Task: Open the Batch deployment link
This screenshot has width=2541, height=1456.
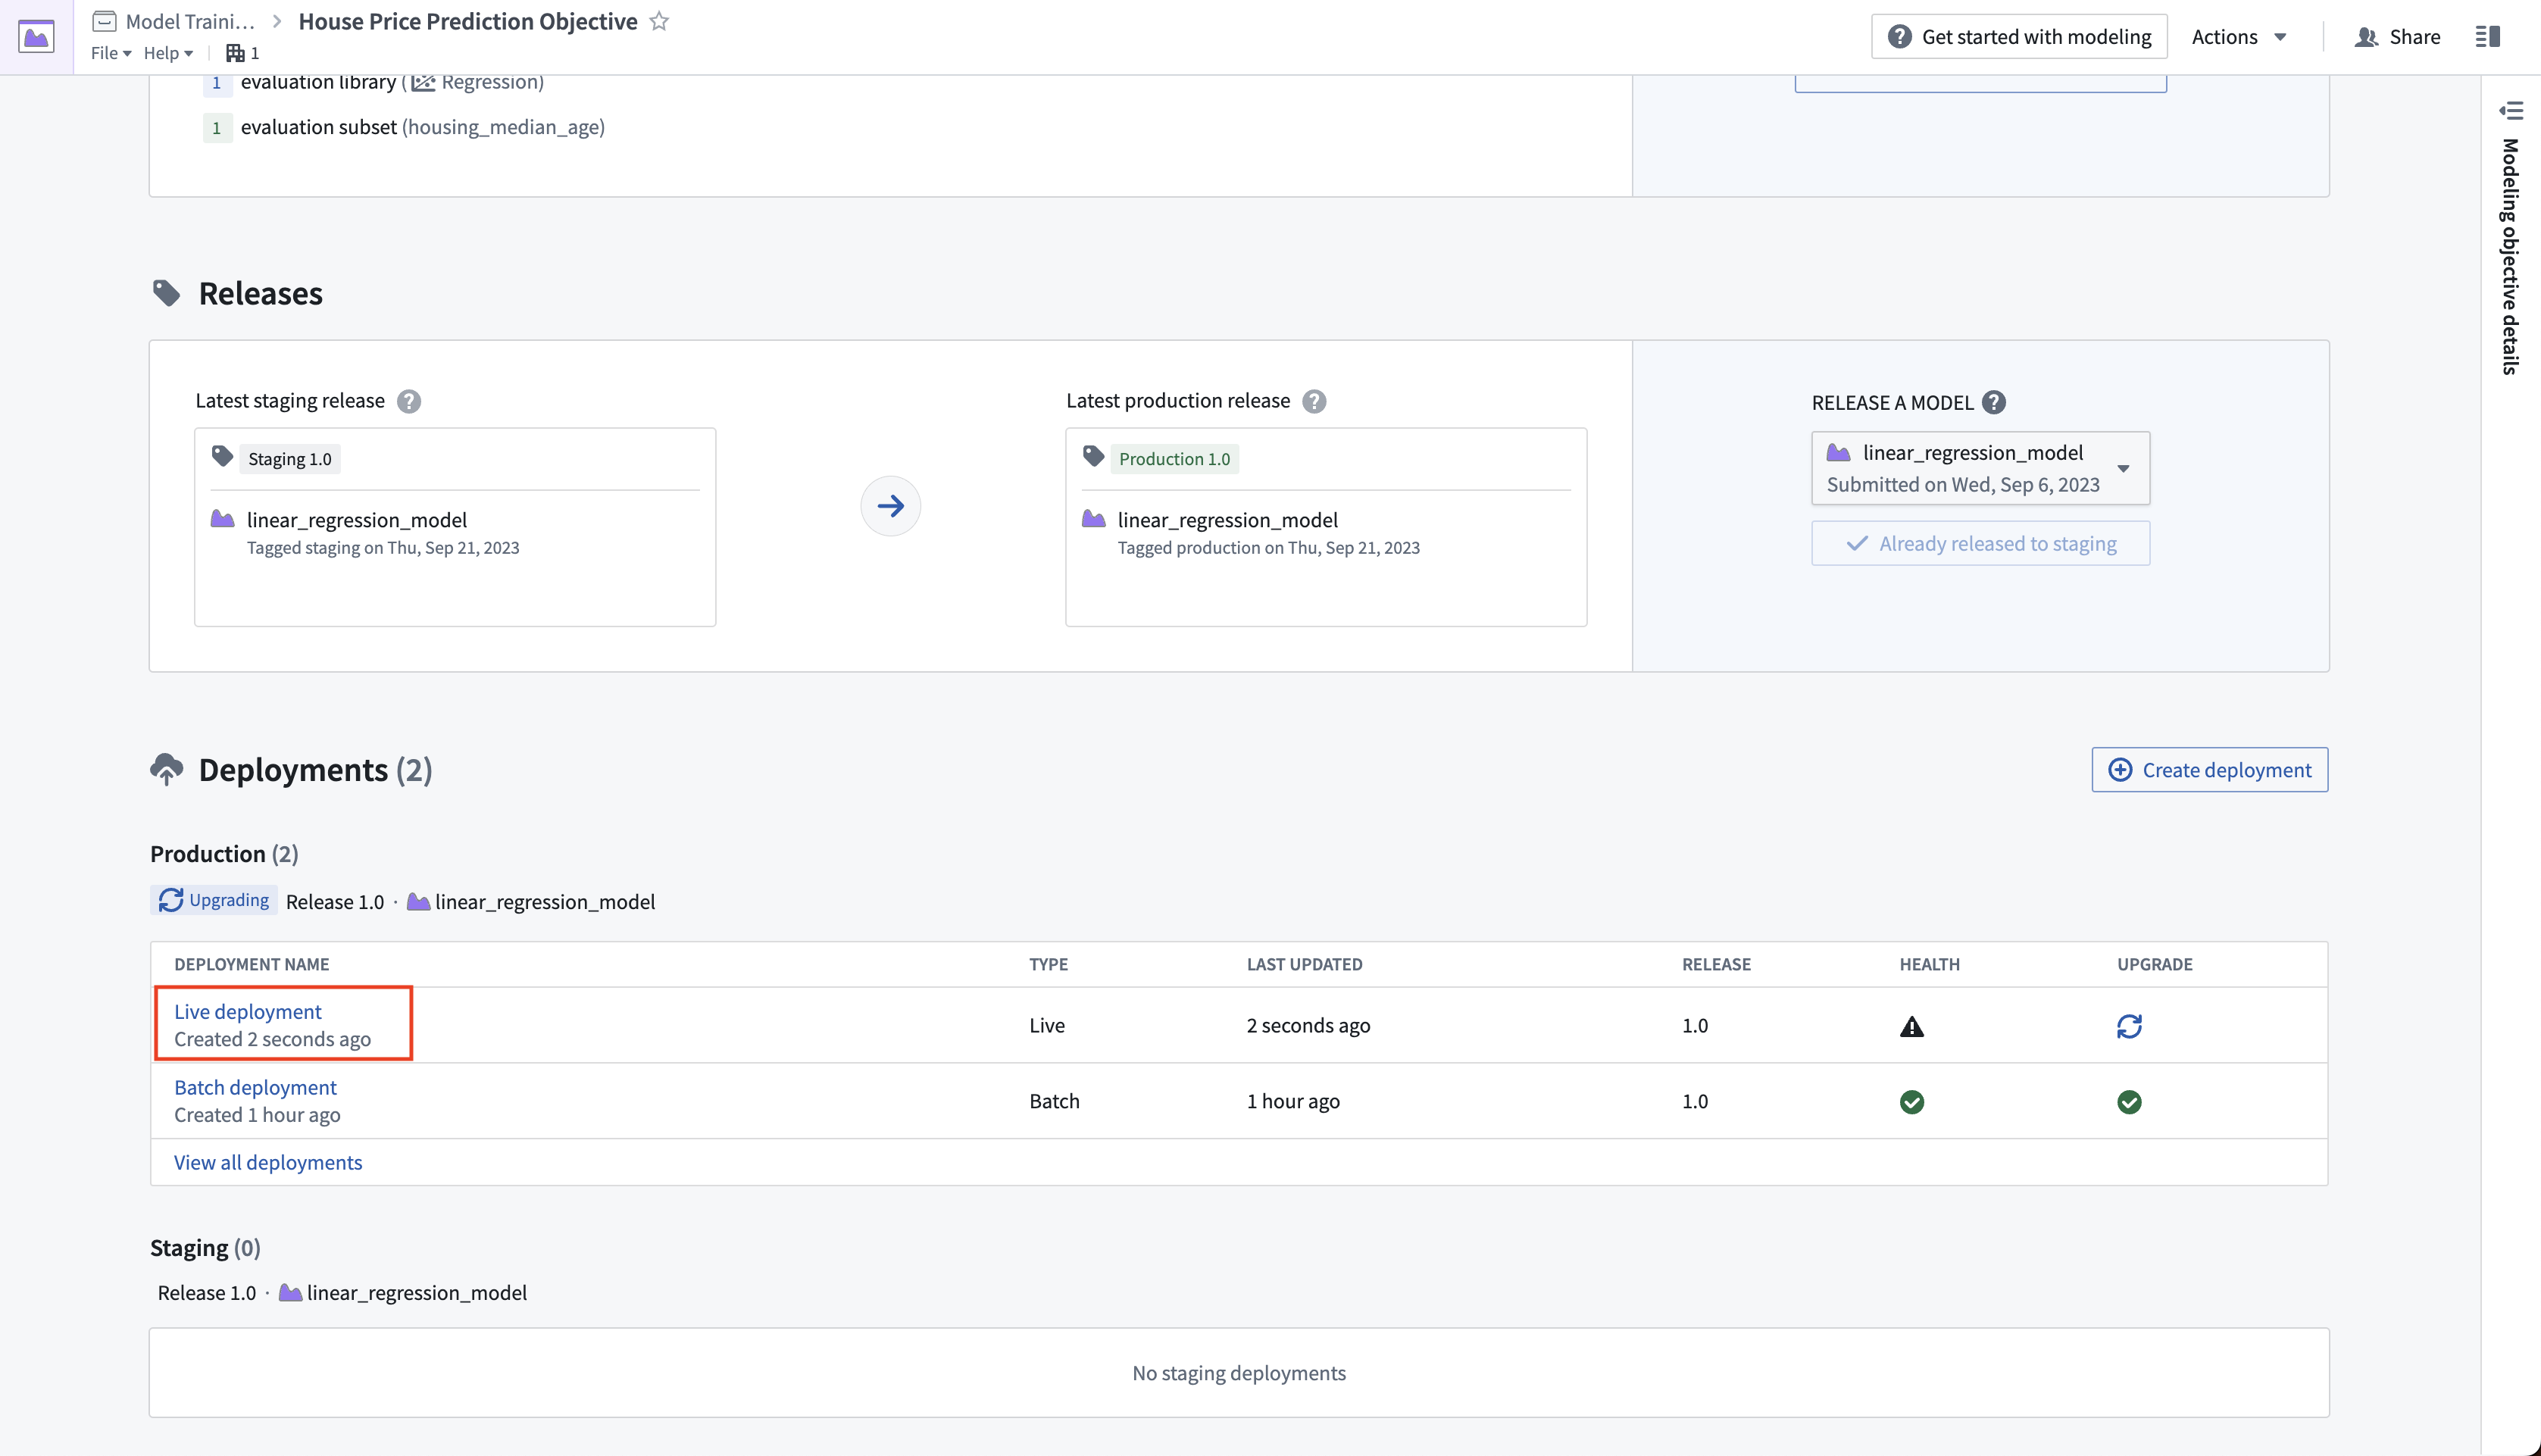Action: tap(255, 1088)
